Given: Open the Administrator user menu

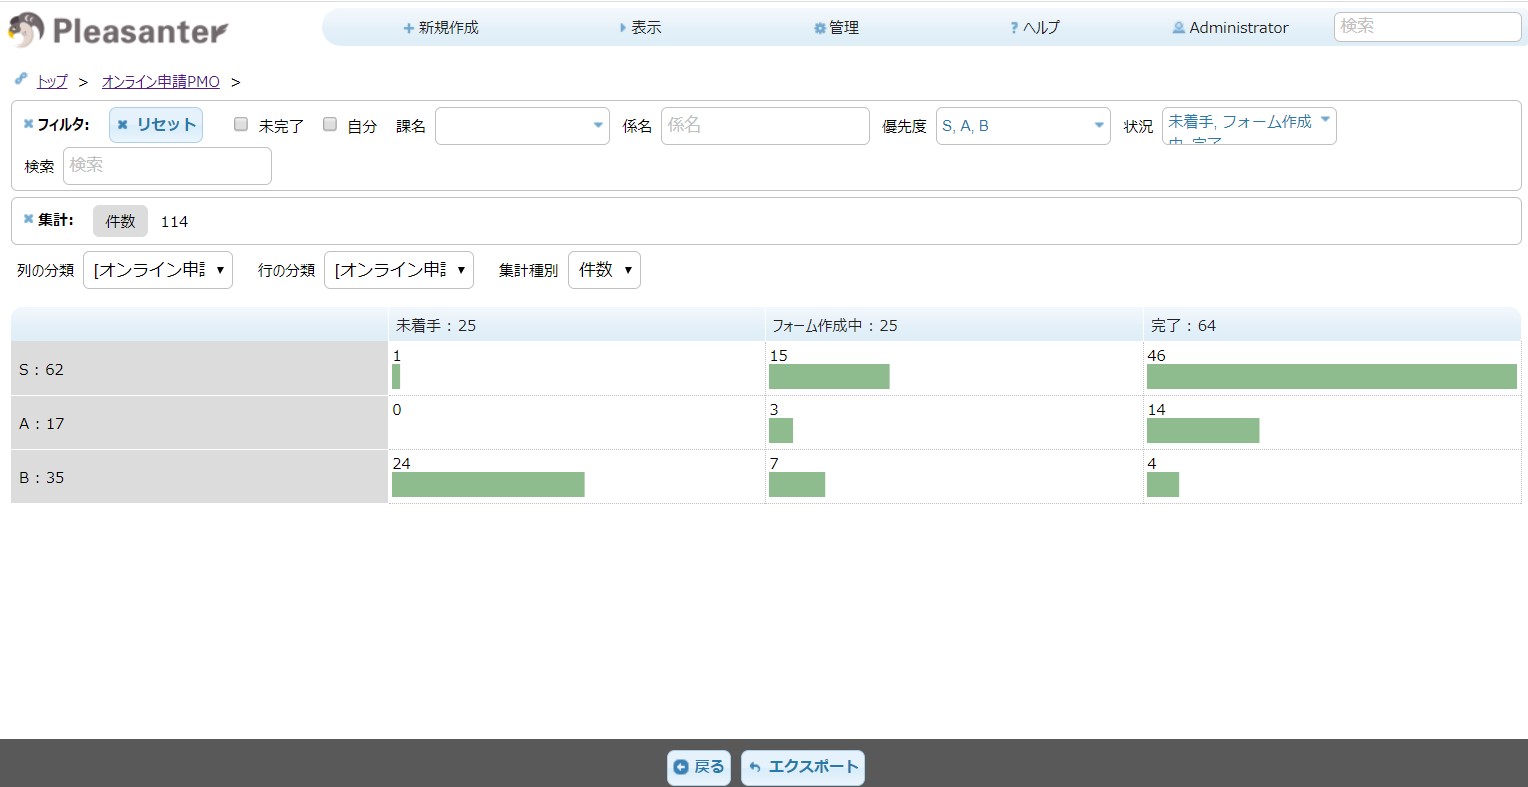Looking at the screenshot, I should pos(1231,28).
